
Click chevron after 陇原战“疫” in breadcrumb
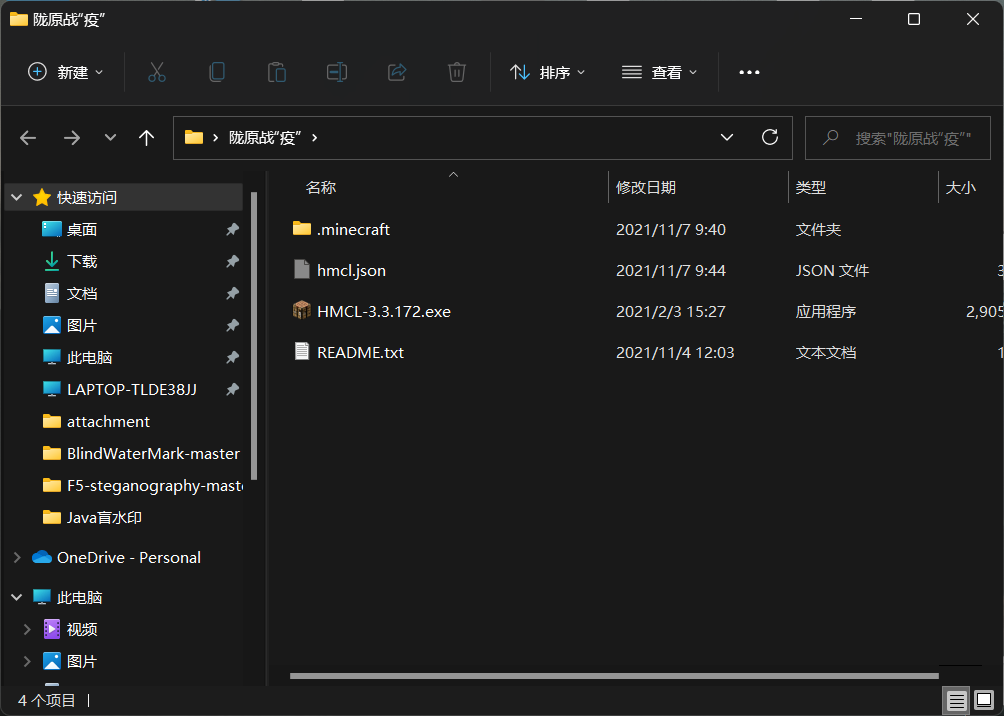314,138
